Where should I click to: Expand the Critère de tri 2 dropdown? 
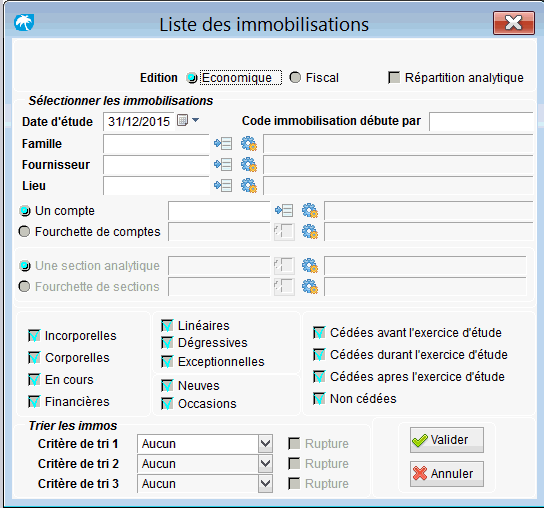[265, 464]
